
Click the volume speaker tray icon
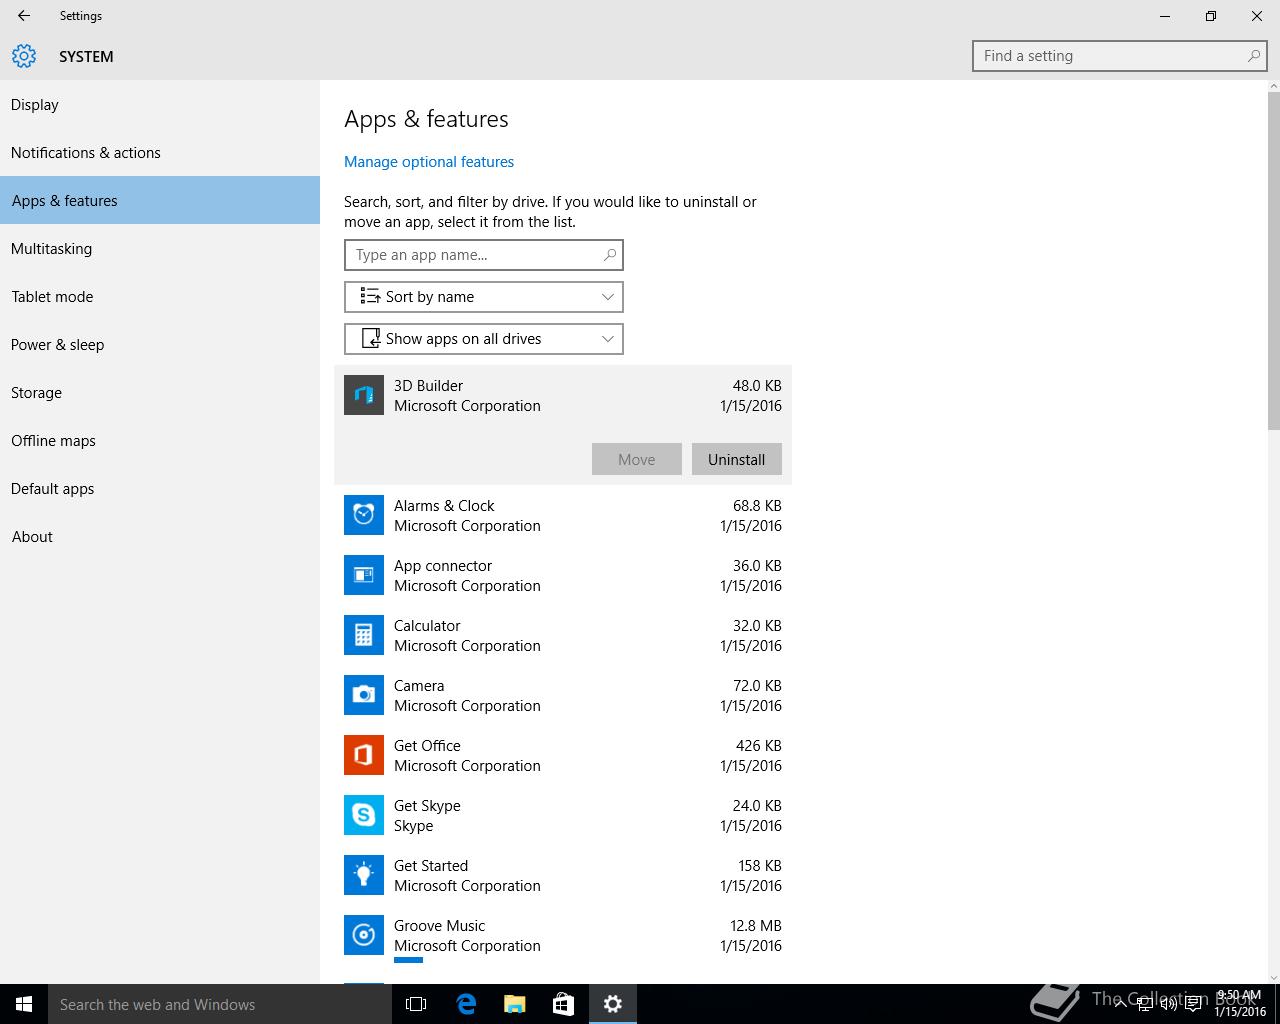tap(1169, 1004)
